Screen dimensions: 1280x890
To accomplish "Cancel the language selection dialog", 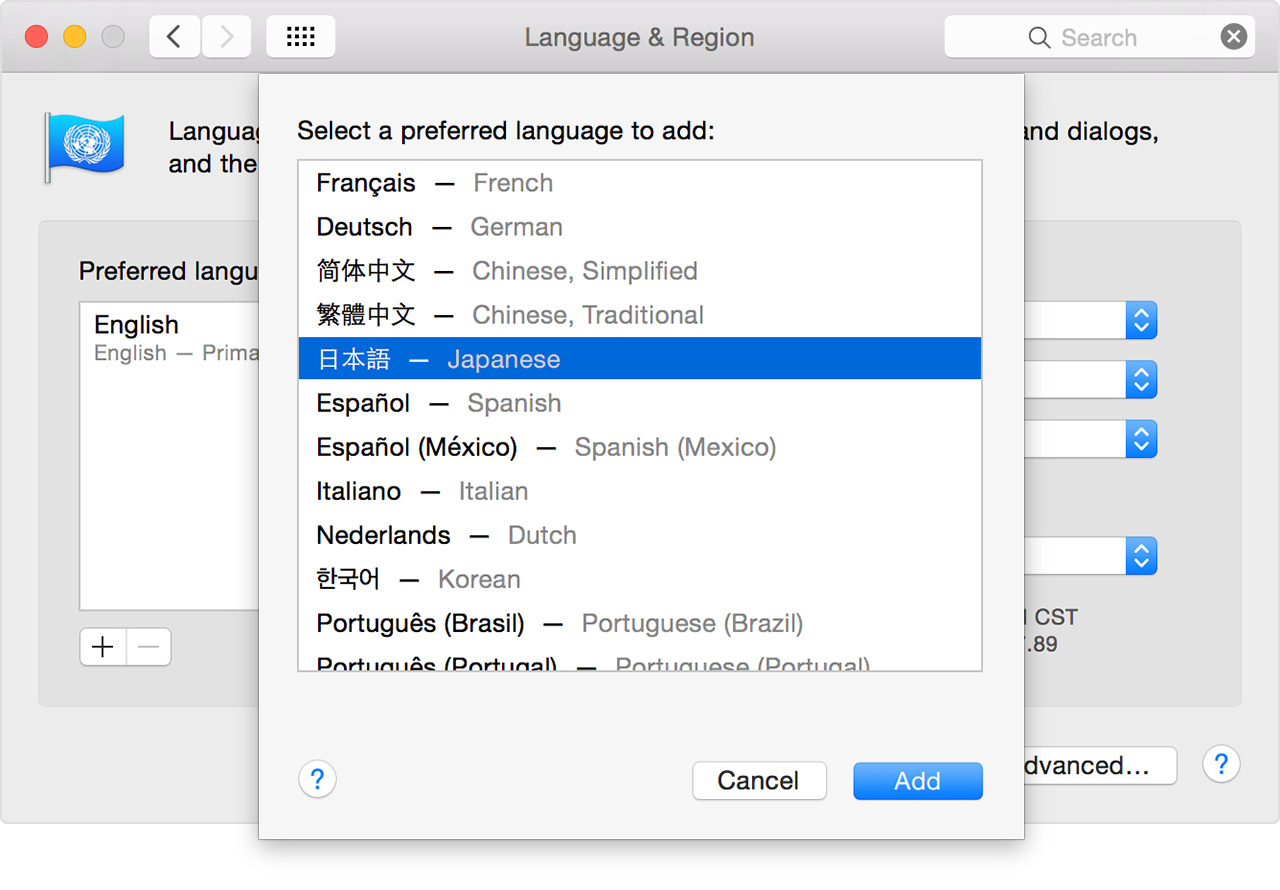I will tap(759, 781).
